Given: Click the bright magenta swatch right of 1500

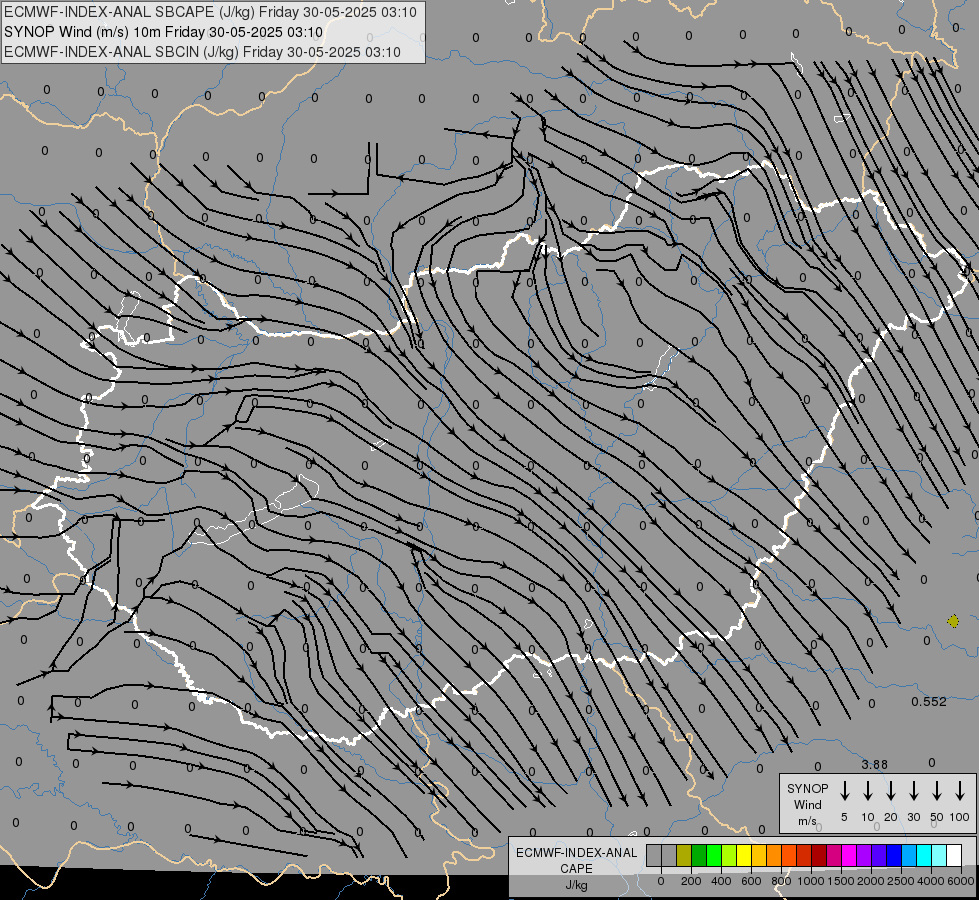Looking at the screenshot, I should [849, 856].
